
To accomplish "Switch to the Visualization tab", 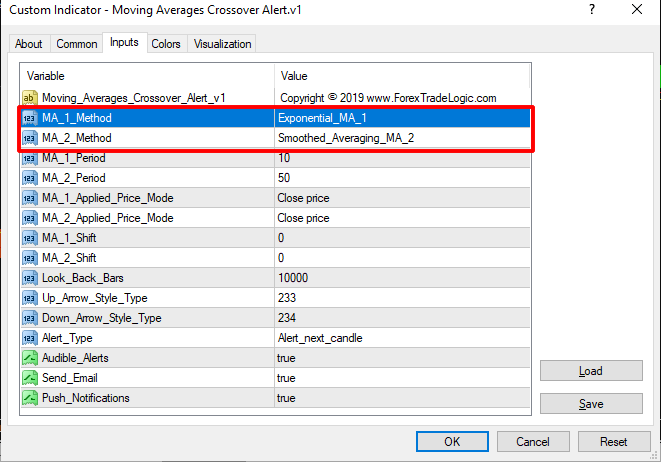I will coord(223,44).
